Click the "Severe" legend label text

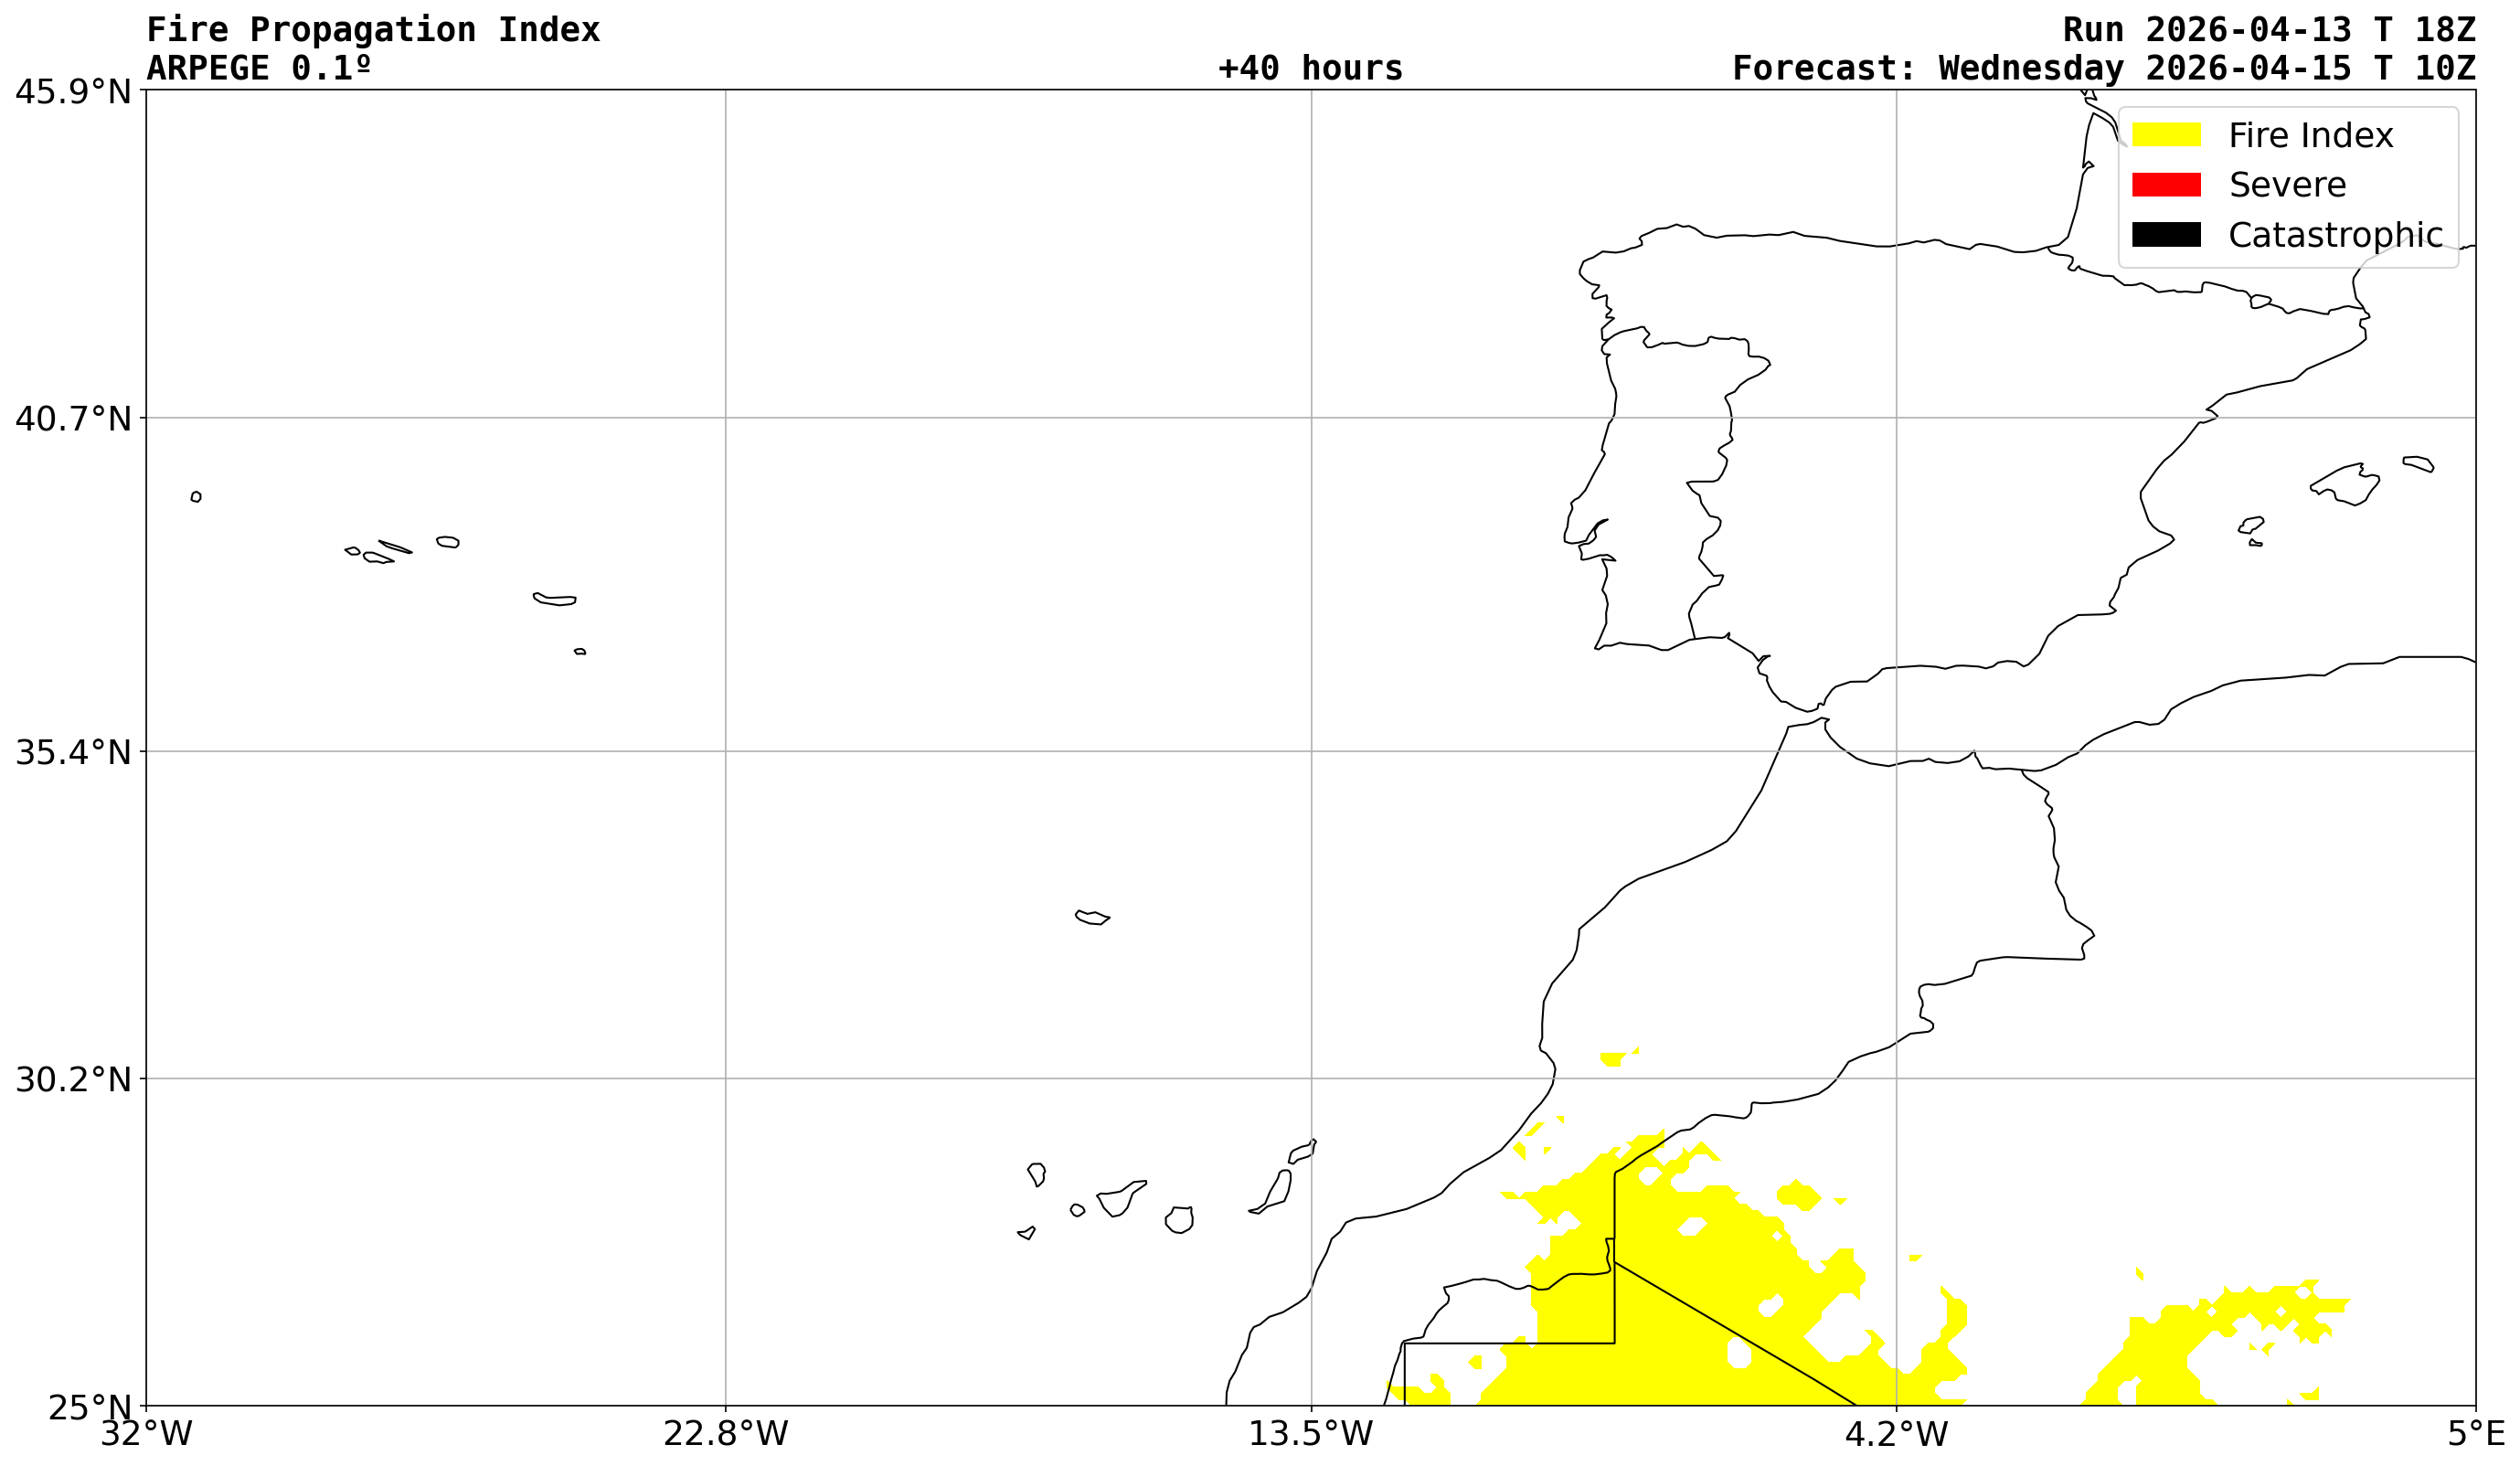(2287, 185)
